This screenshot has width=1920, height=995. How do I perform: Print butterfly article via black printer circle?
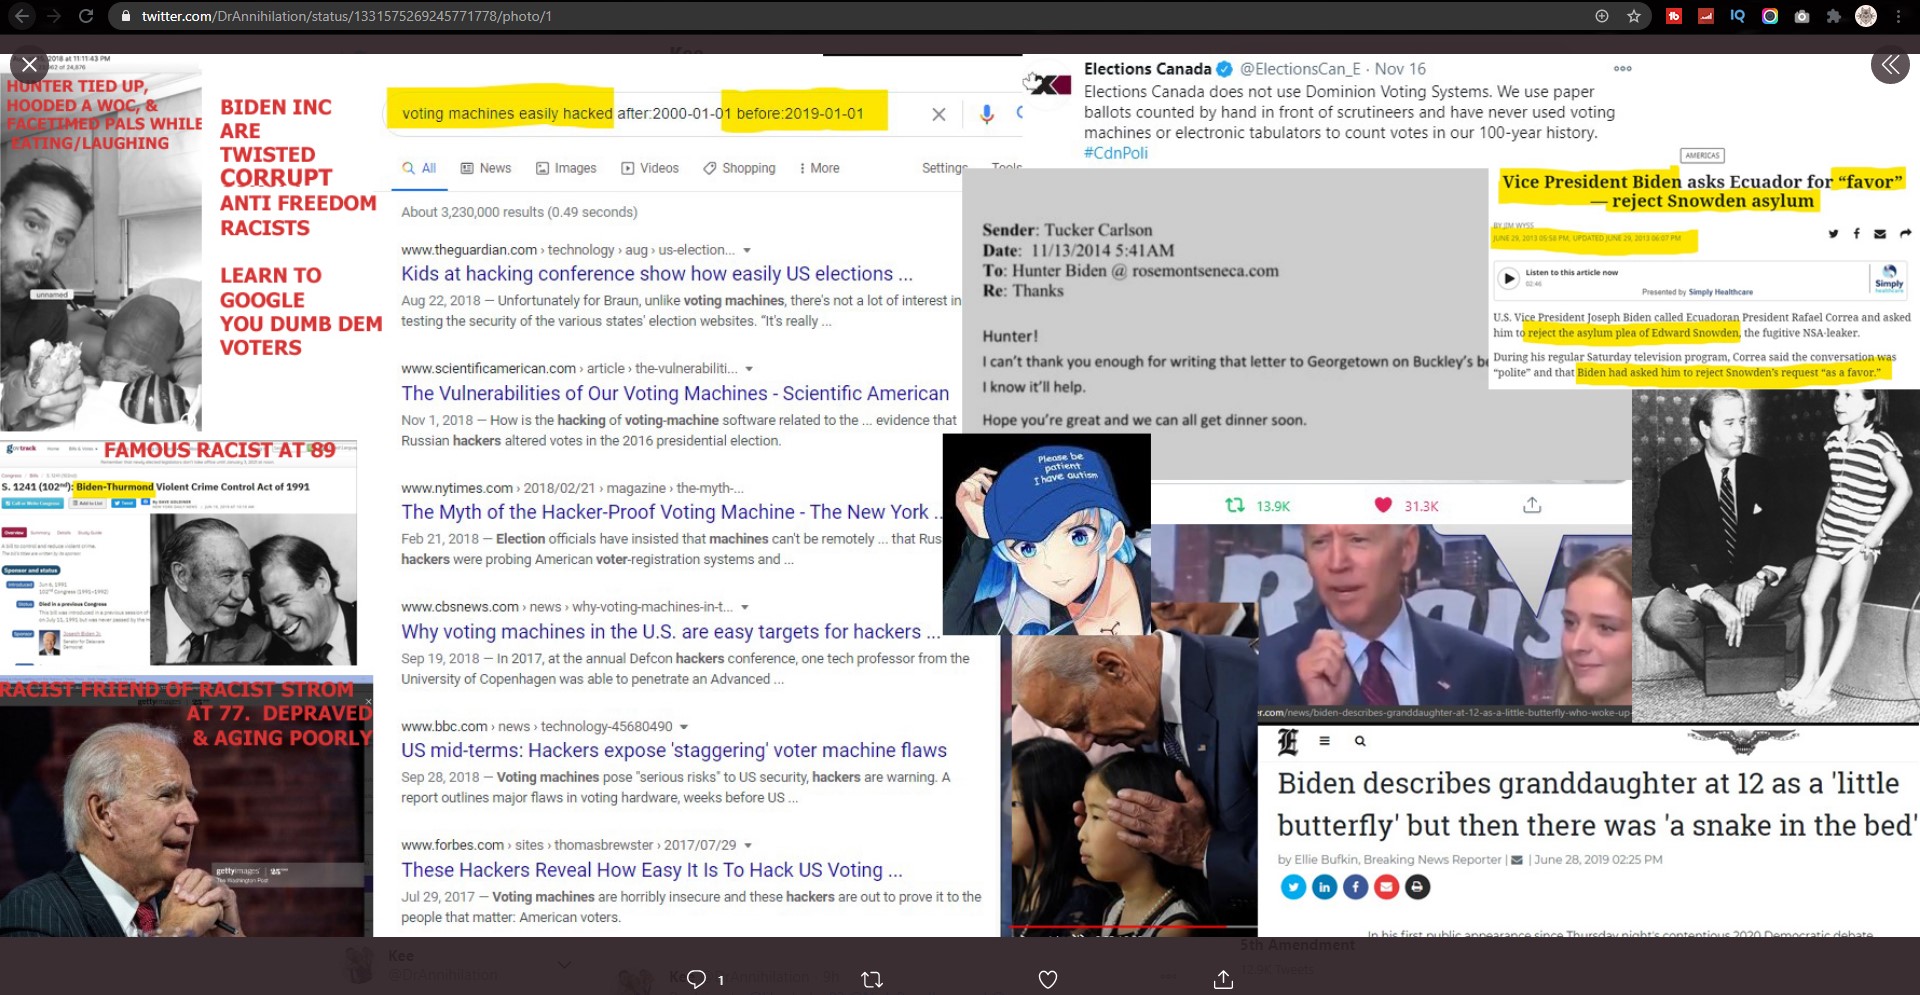1417,887
